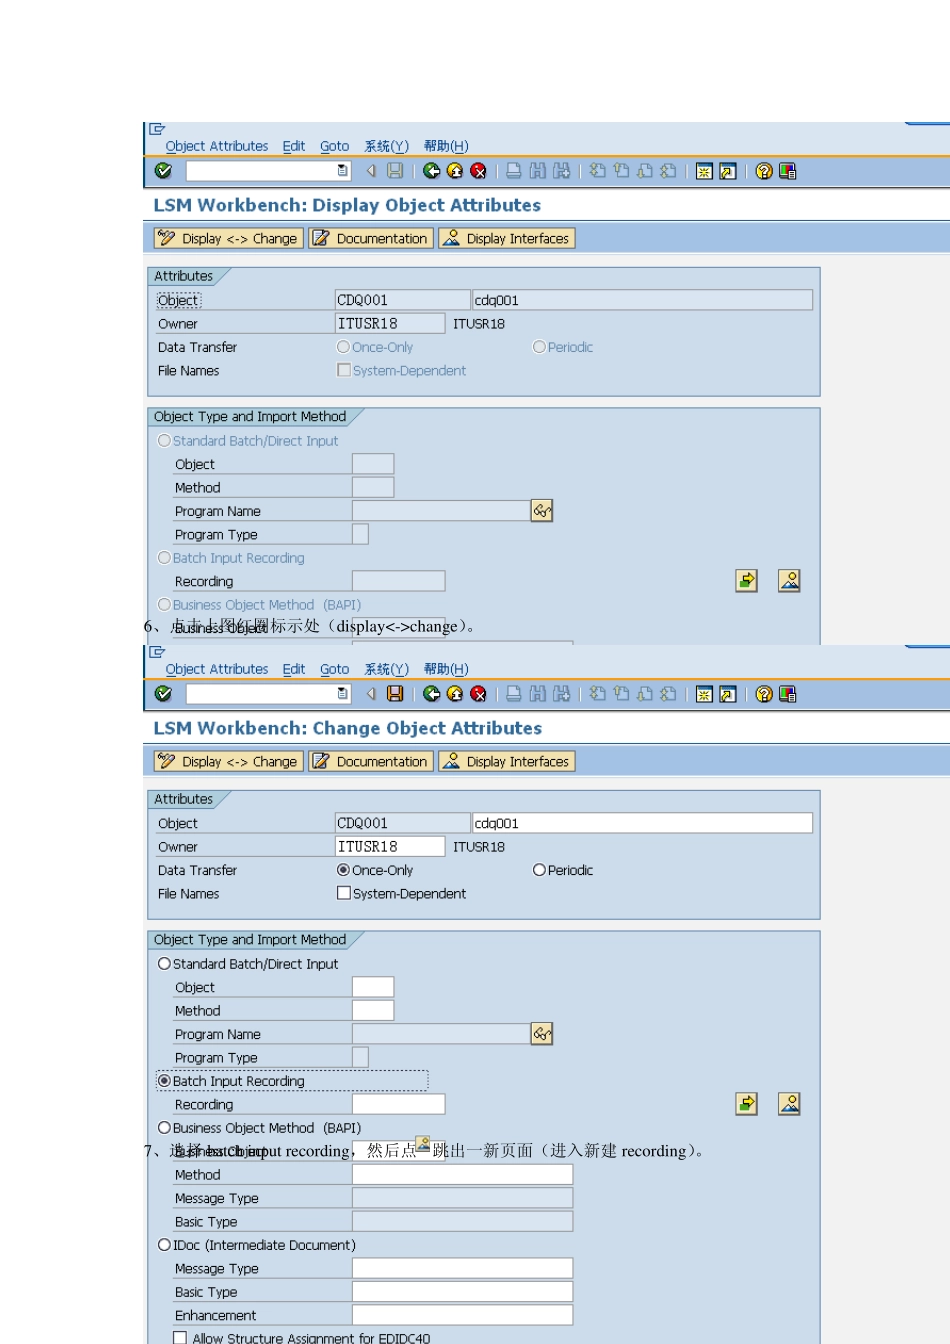Click the Recording input field in Change Object Attributes screen
This screenshot has height=1344, width=950.
tap(399, 1104)
